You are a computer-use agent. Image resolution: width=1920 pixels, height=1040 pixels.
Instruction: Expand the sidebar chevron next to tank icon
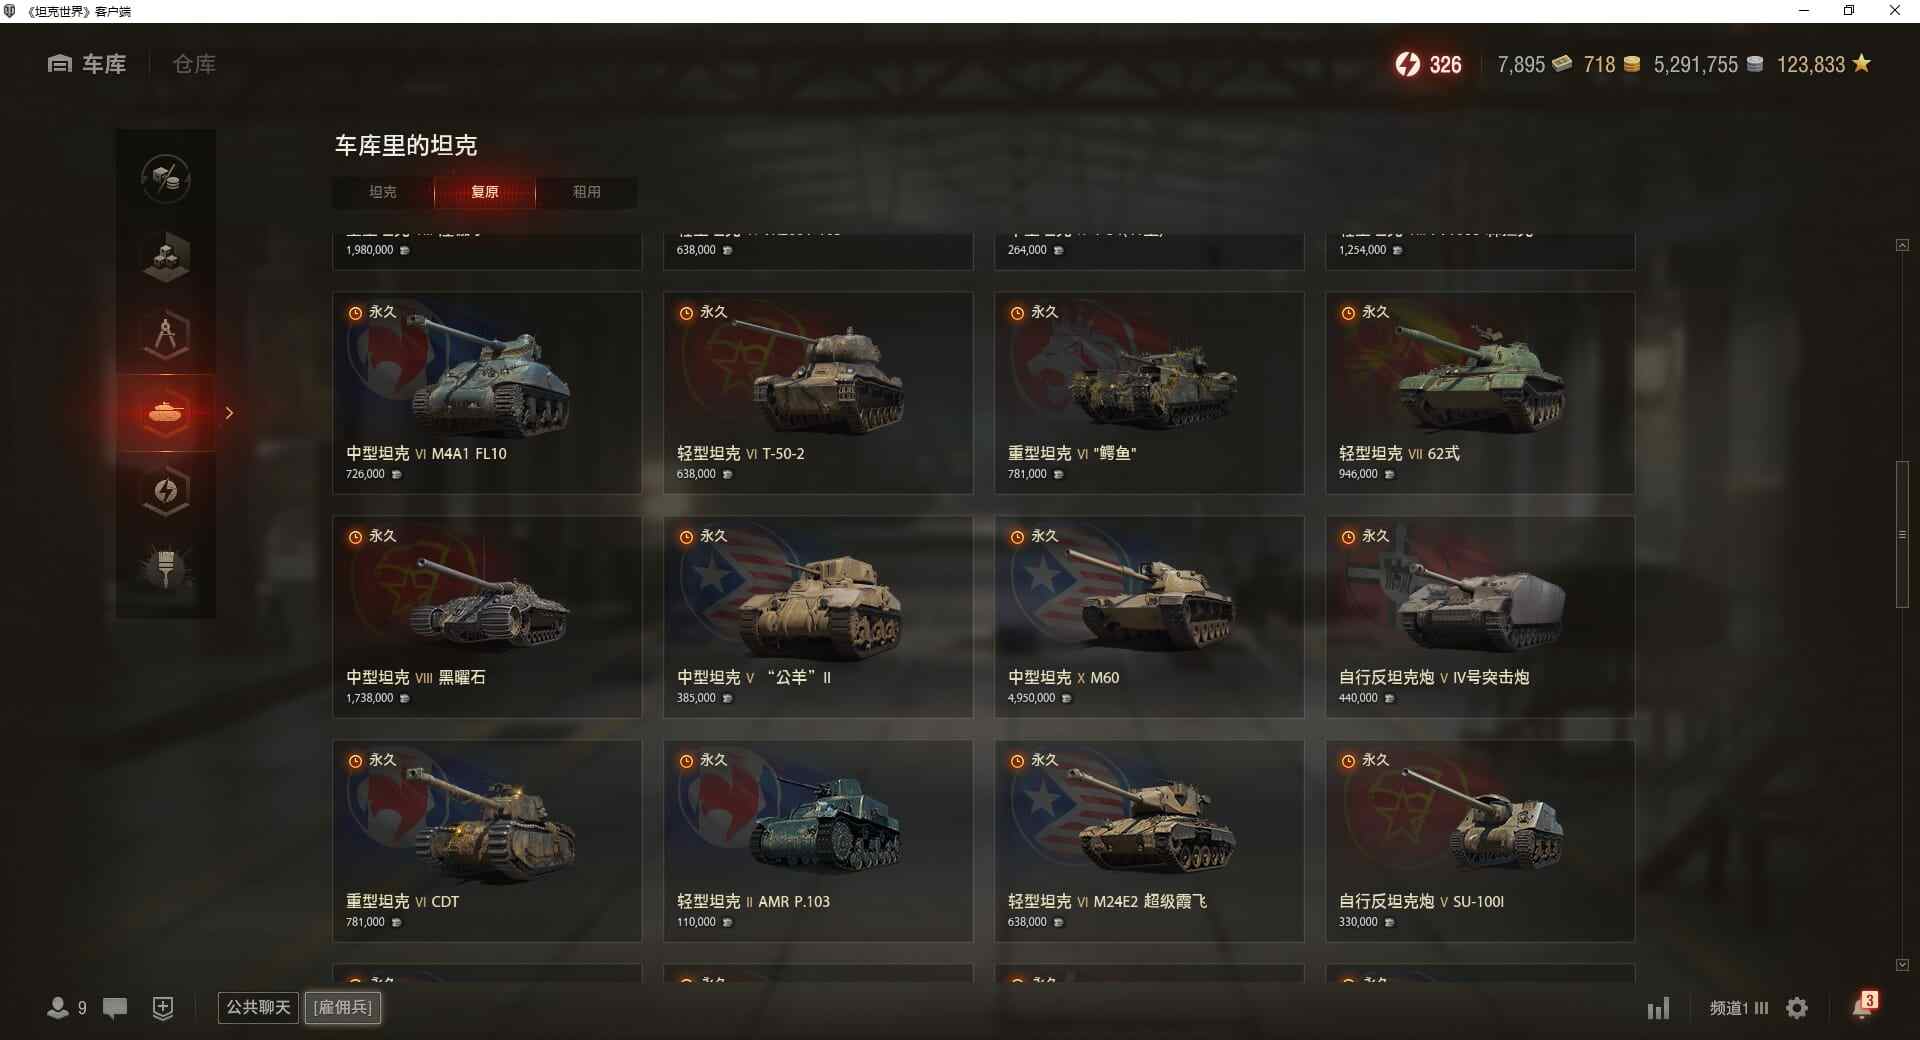point(229,413)
